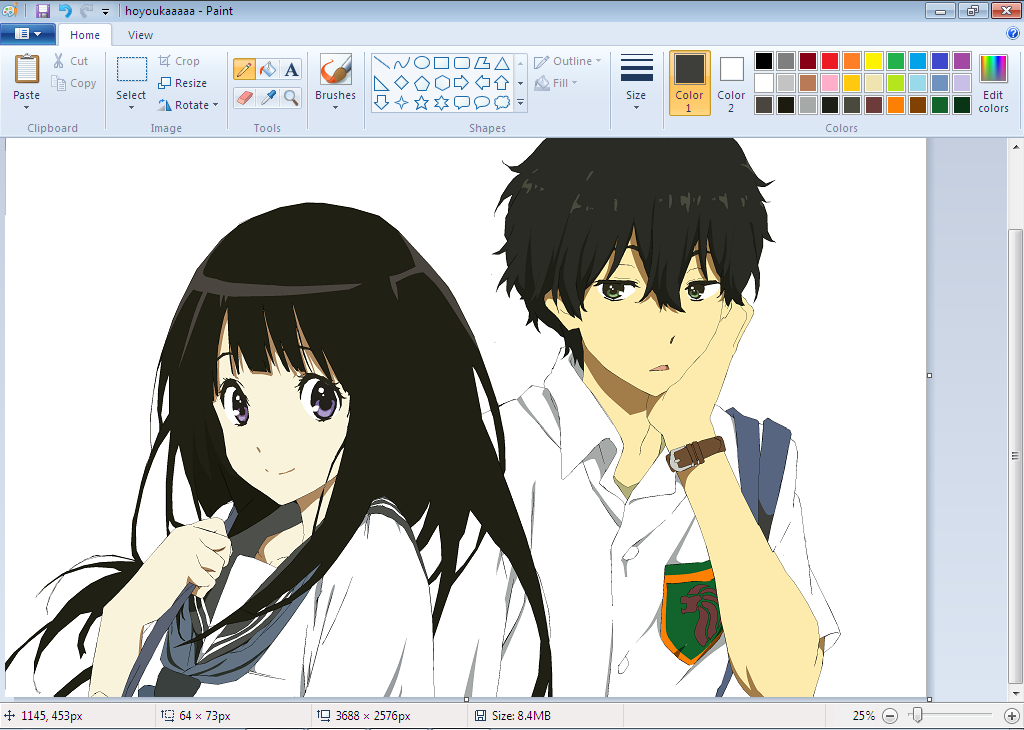Click the Resize button
This screenshot has width=1024, height=730.
[183, 83]
